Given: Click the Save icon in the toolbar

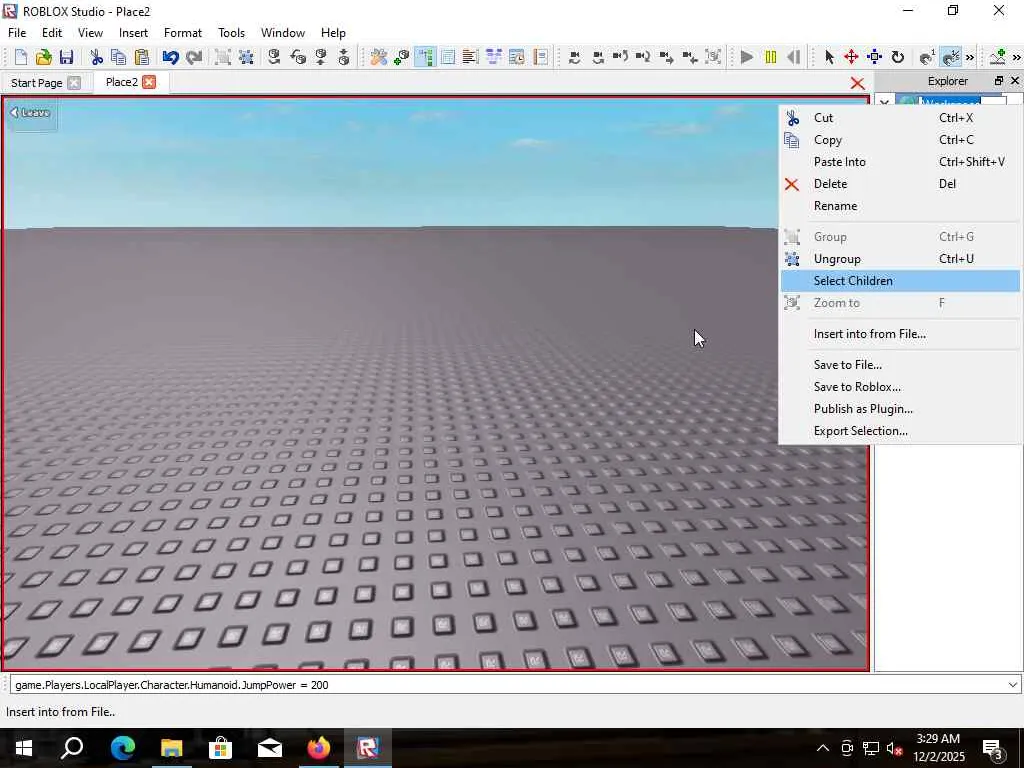Looking at the screenshot, I should click(x=66, y=58).
